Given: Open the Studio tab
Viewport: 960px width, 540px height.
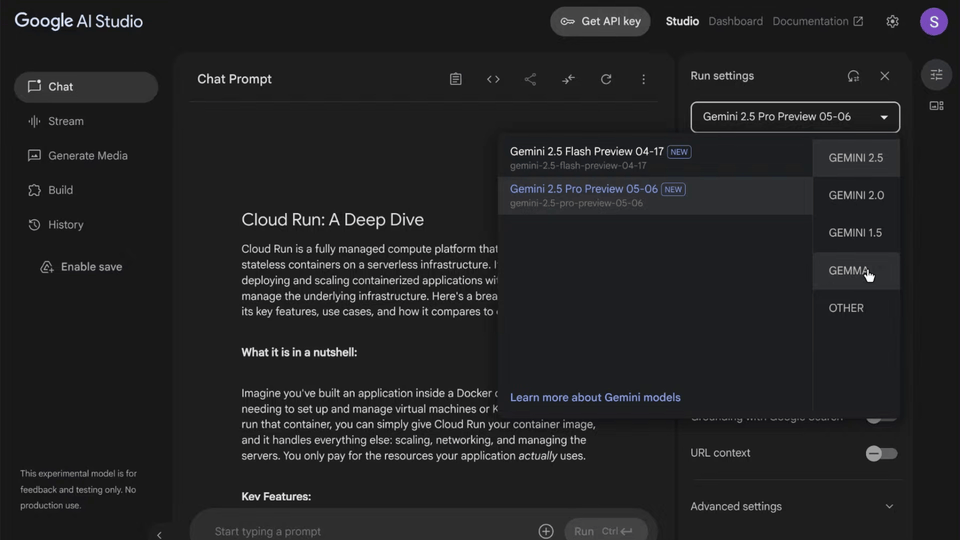Looking at the screenshot, I should click(682, 21).
